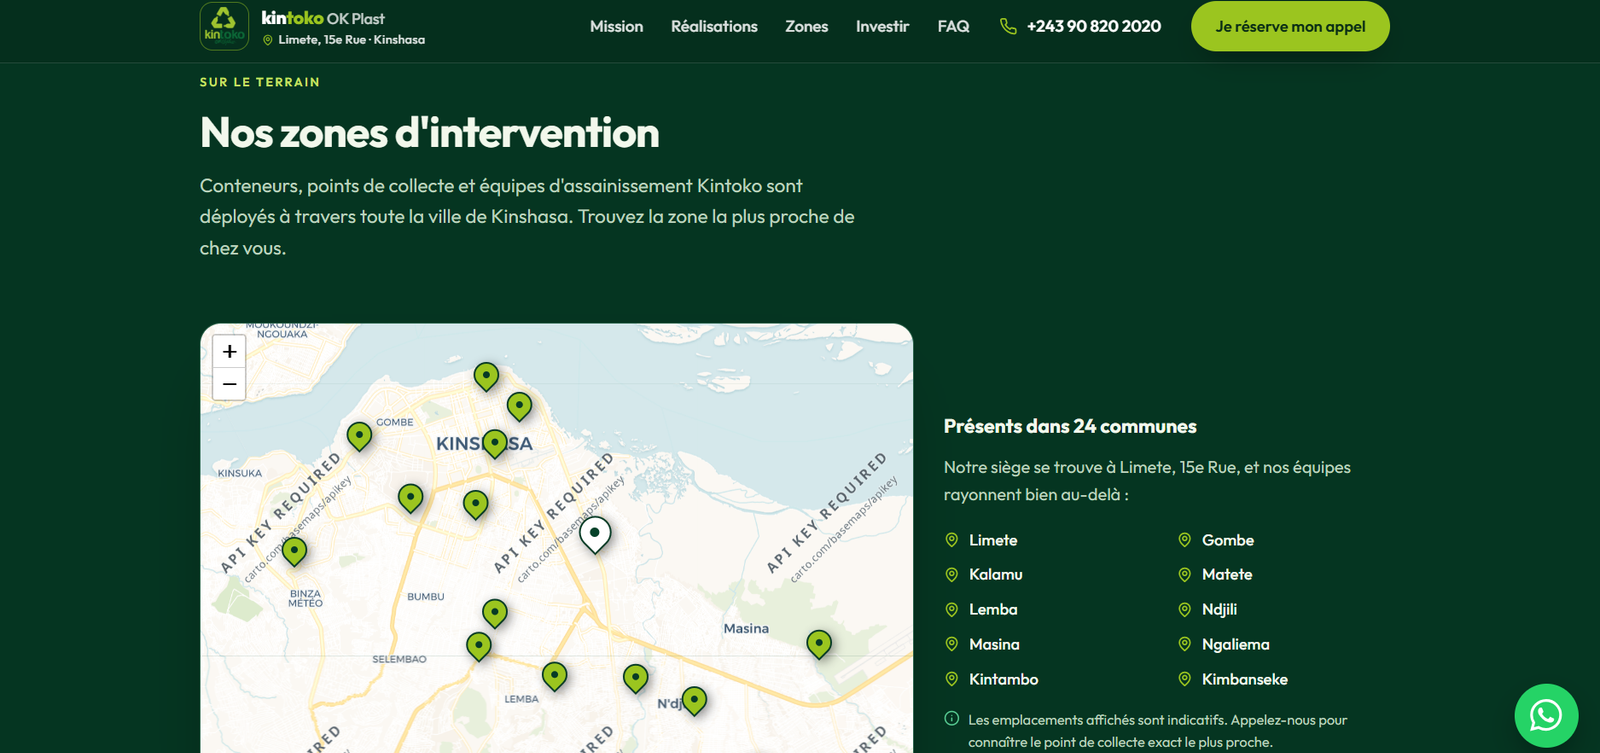
Task: Click the 'KINSUKA' label on the map
Action: pyautogui.click(x=240, y=473)
